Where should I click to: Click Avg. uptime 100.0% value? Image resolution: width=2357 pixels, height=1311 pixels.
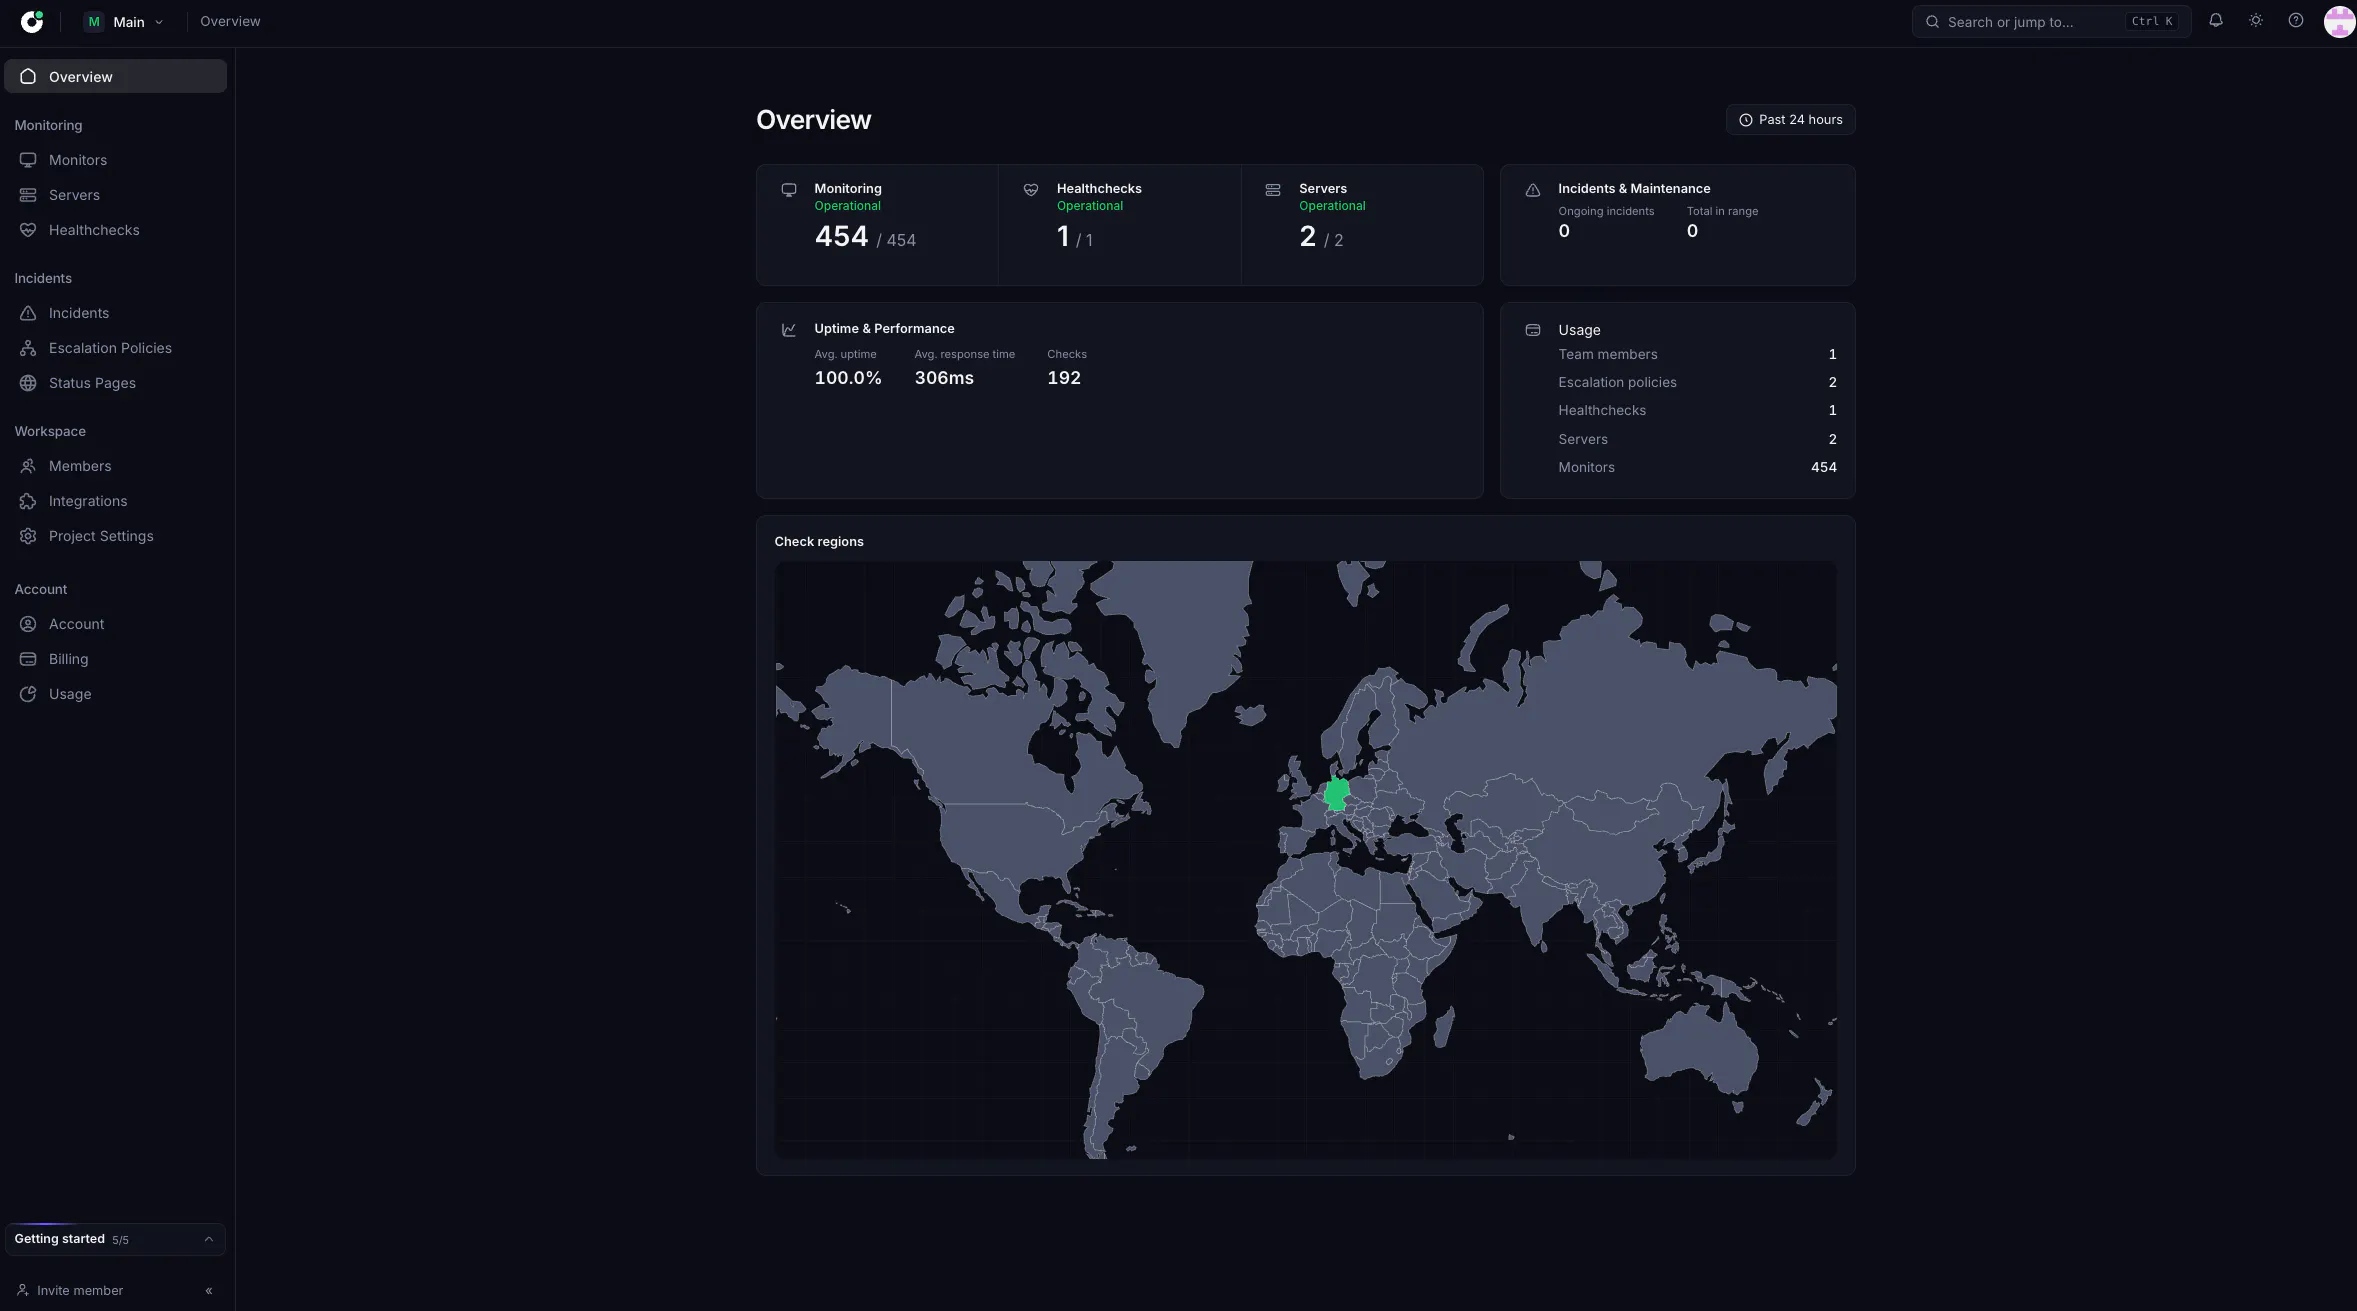pyautogui.click(x=848, y=378)
